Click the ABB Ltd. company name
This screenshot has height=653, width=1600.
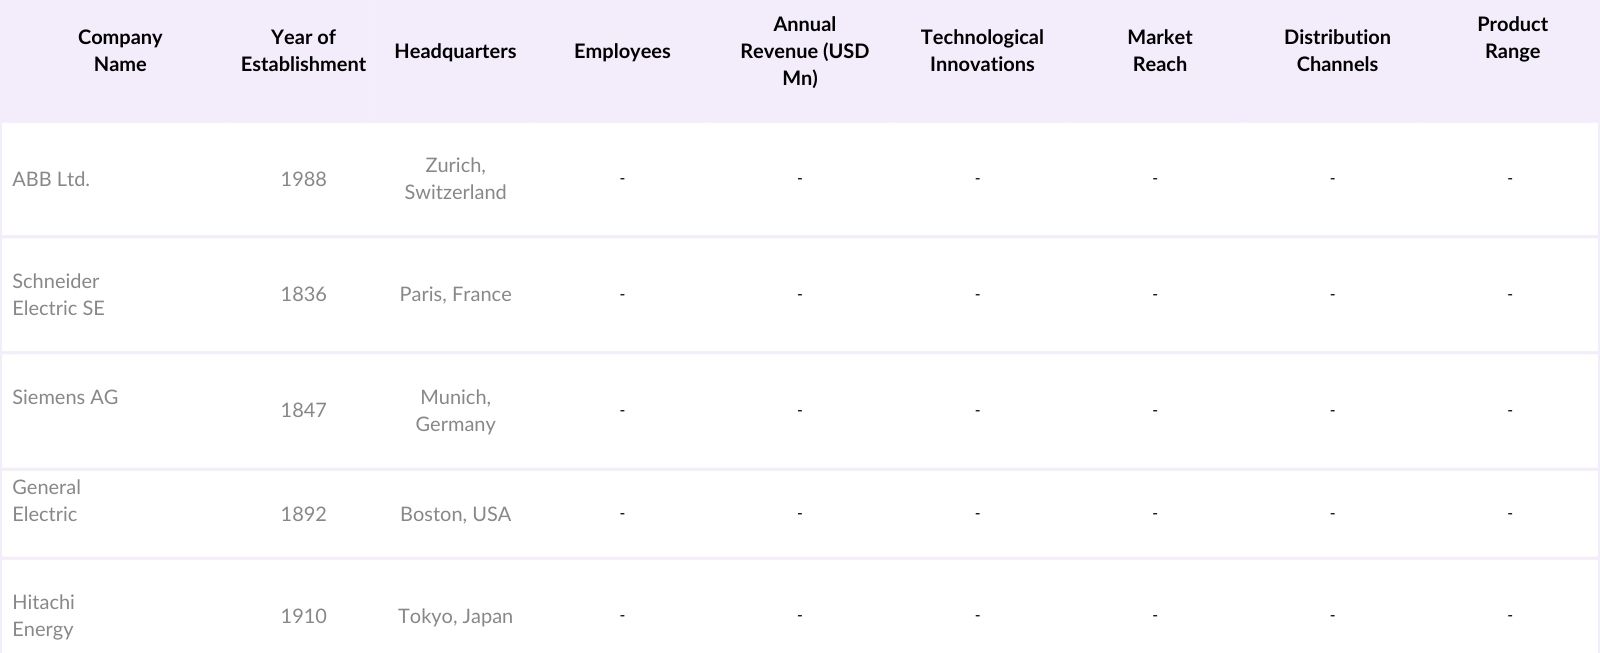point(51,179)
